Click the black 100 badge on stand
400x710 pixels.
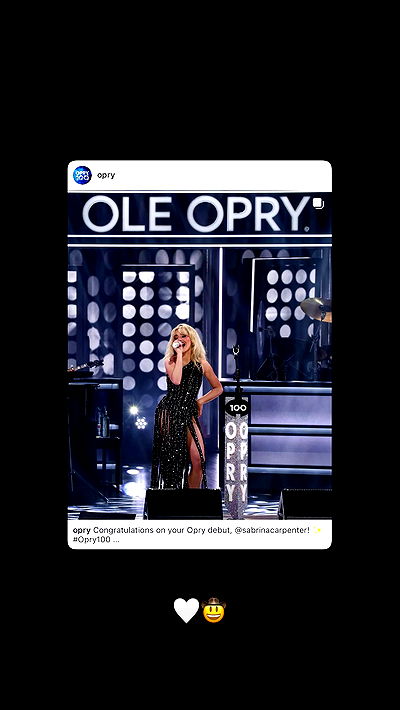coord(237,408)
